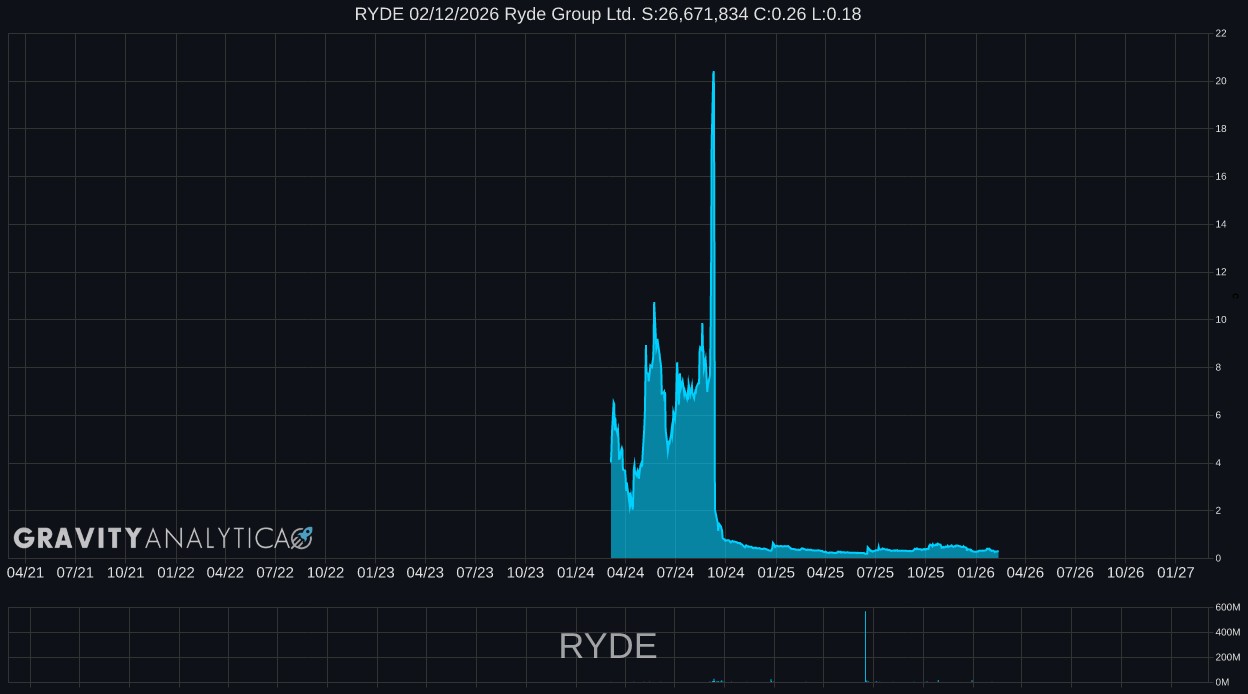Viewport: 1248px width, 694px height.
Task: Click the chart title for Ryde Group Ltd.
Action: point(608,14)
